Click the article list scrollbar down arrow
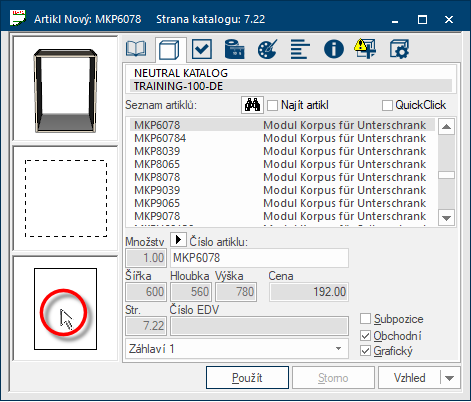471x402 pixels. click(446, 218)
